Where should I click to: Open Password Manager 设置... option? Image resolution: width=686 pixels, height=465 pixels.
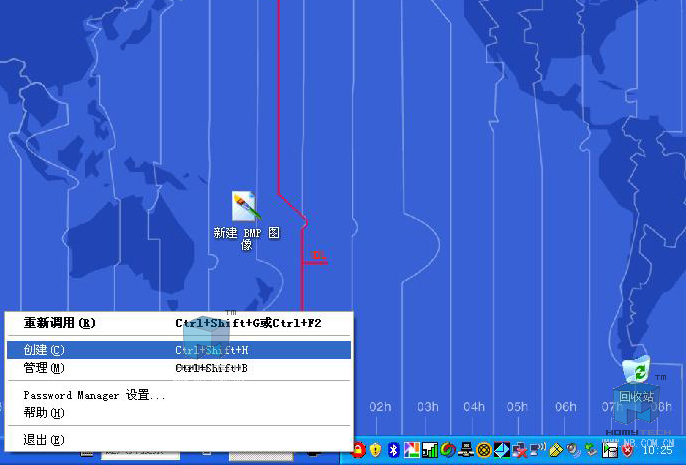[x=95, y=395]
